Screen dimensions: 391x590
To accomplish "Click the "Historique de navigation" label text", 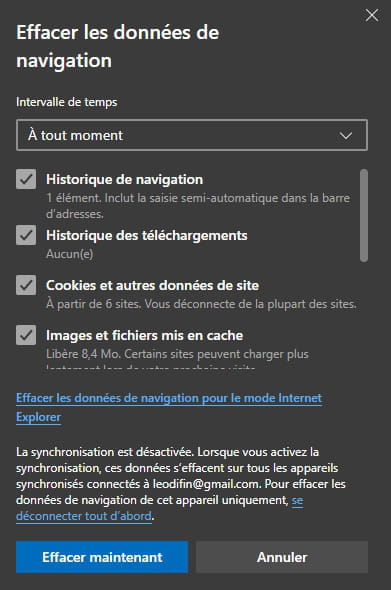I will point(125,179).
